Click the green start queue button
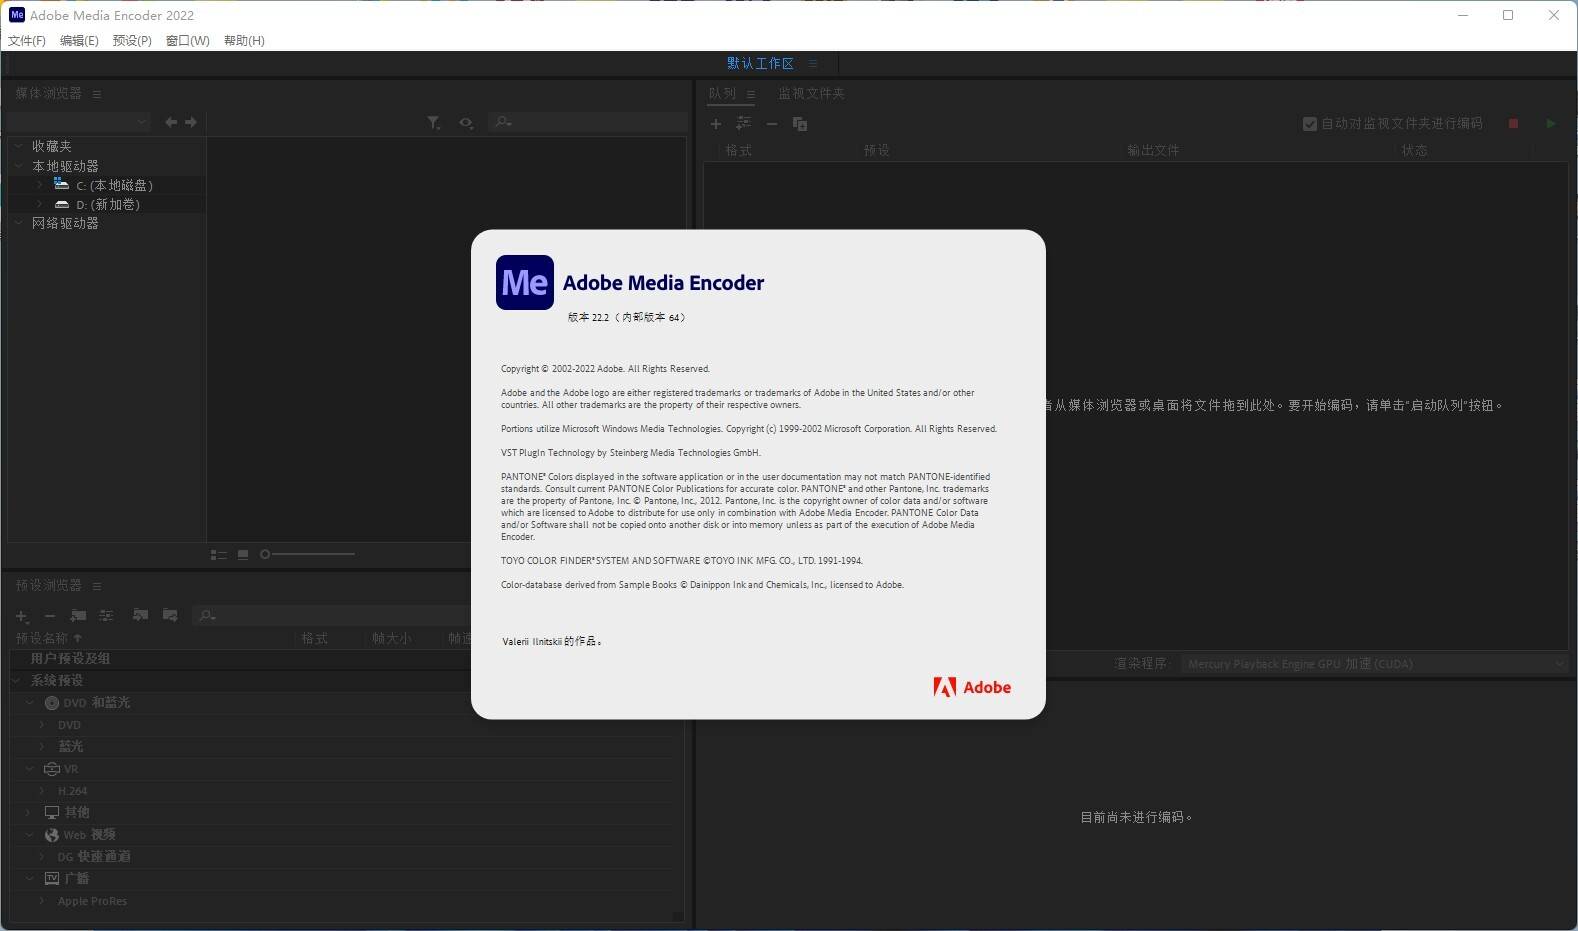Screen dimensions: 1578x931 1551,124
